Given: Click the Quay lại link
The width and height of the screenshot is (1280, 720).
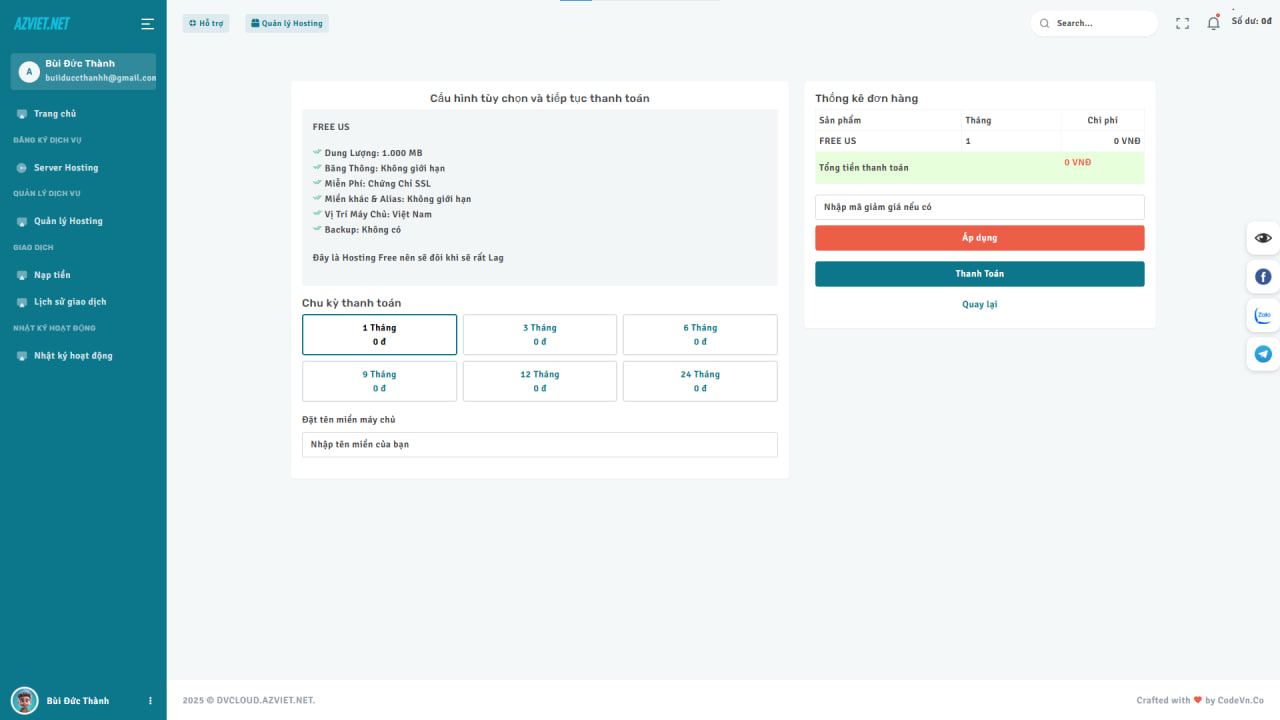Looking at the screenshot, I should pyautogui.click(x=979, y=304).
